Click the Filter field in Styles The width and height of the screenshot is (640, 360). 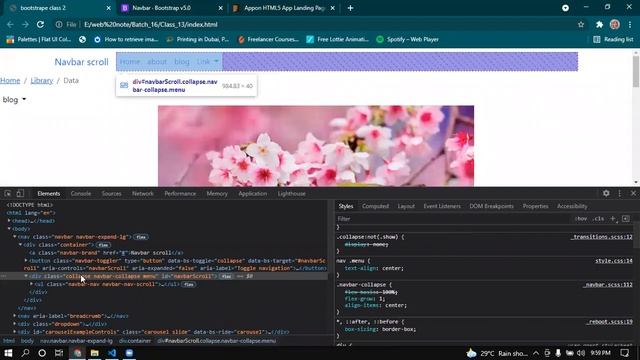coord(452,219)
